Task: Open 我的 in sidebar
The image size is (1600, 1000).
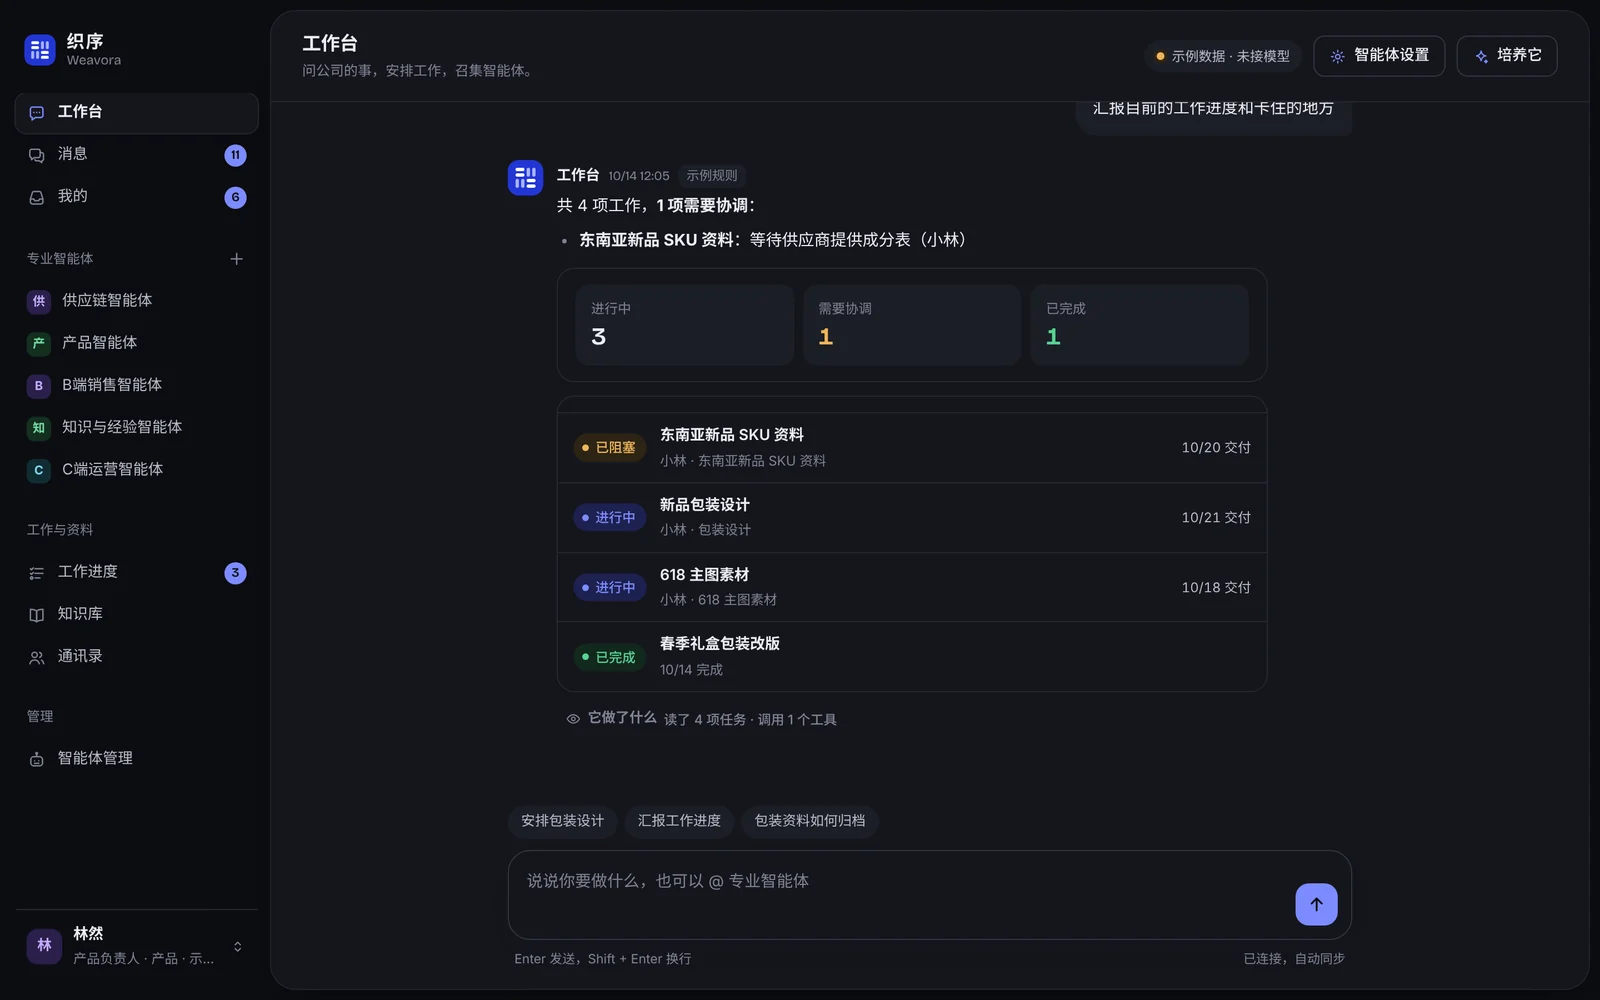Action: (x=136, y=197)
